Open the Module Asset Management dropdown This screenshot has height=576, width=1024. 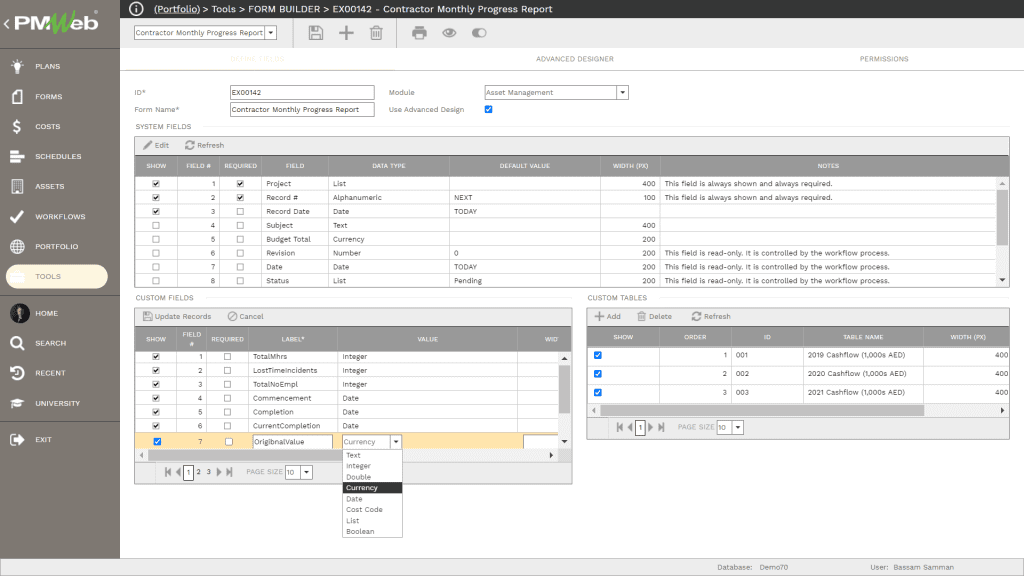622,92
